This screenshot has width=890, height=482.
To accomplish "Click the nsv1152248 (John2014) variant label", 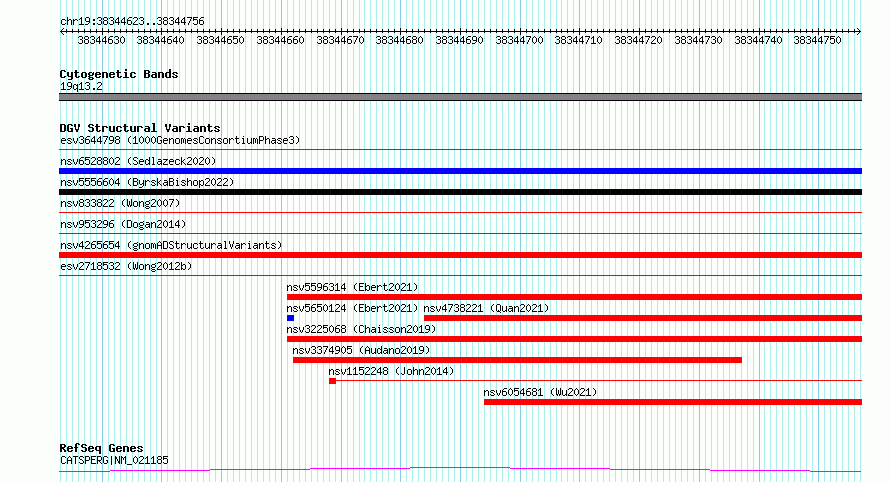I will click(x=391, y=371).
